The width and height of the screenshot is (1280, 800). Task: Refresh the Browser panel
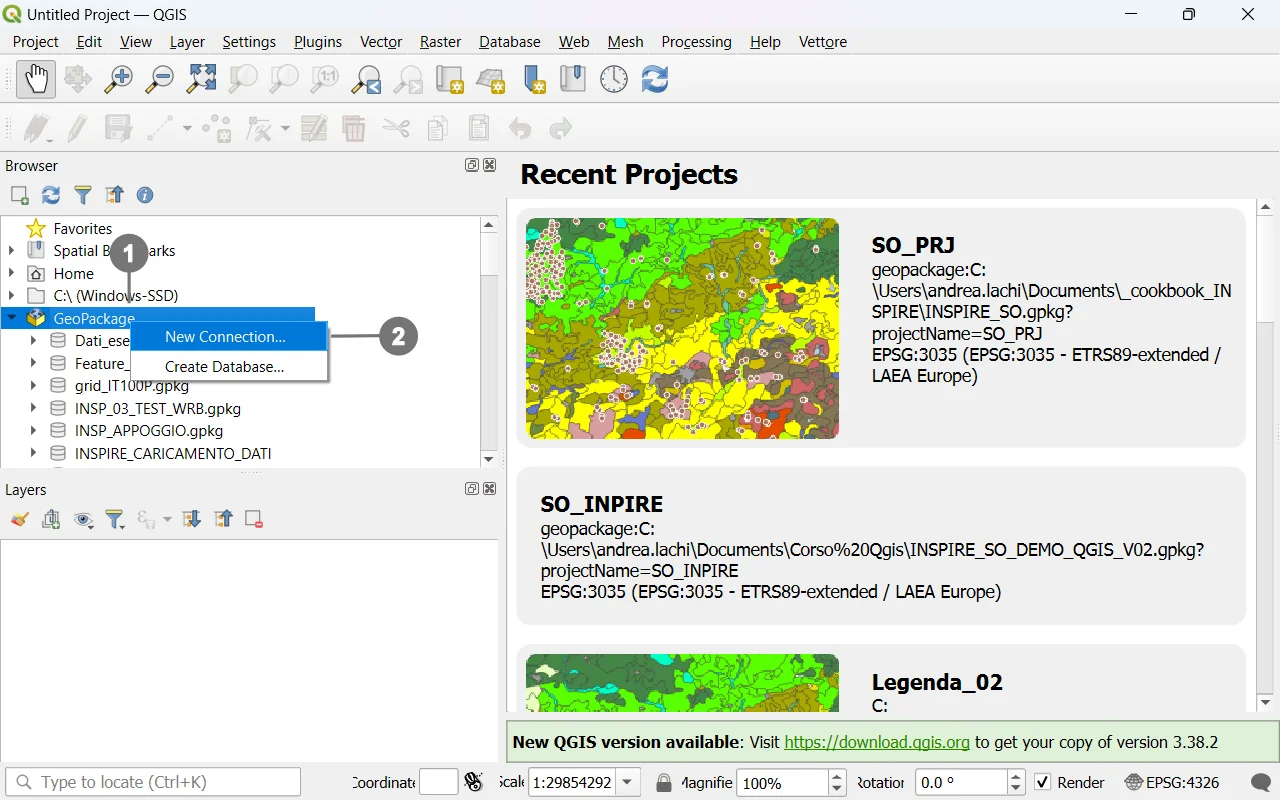point(51,195)
